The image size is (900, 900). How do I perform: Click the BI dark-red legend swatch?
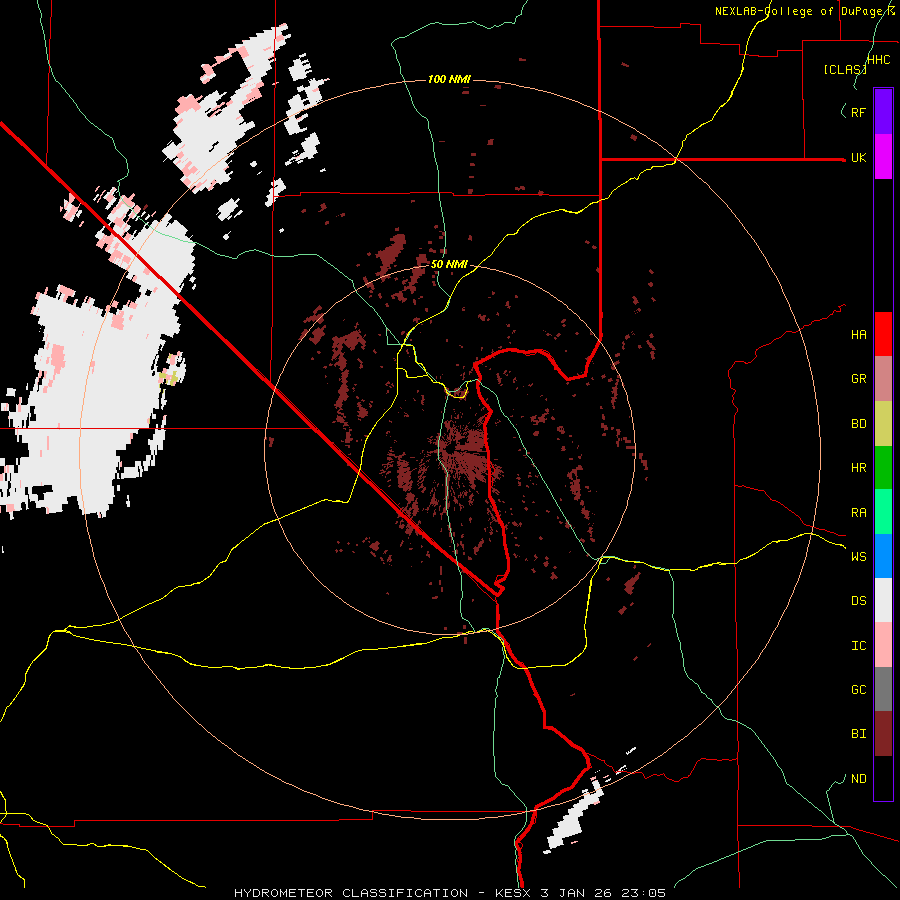pos(883,734)
